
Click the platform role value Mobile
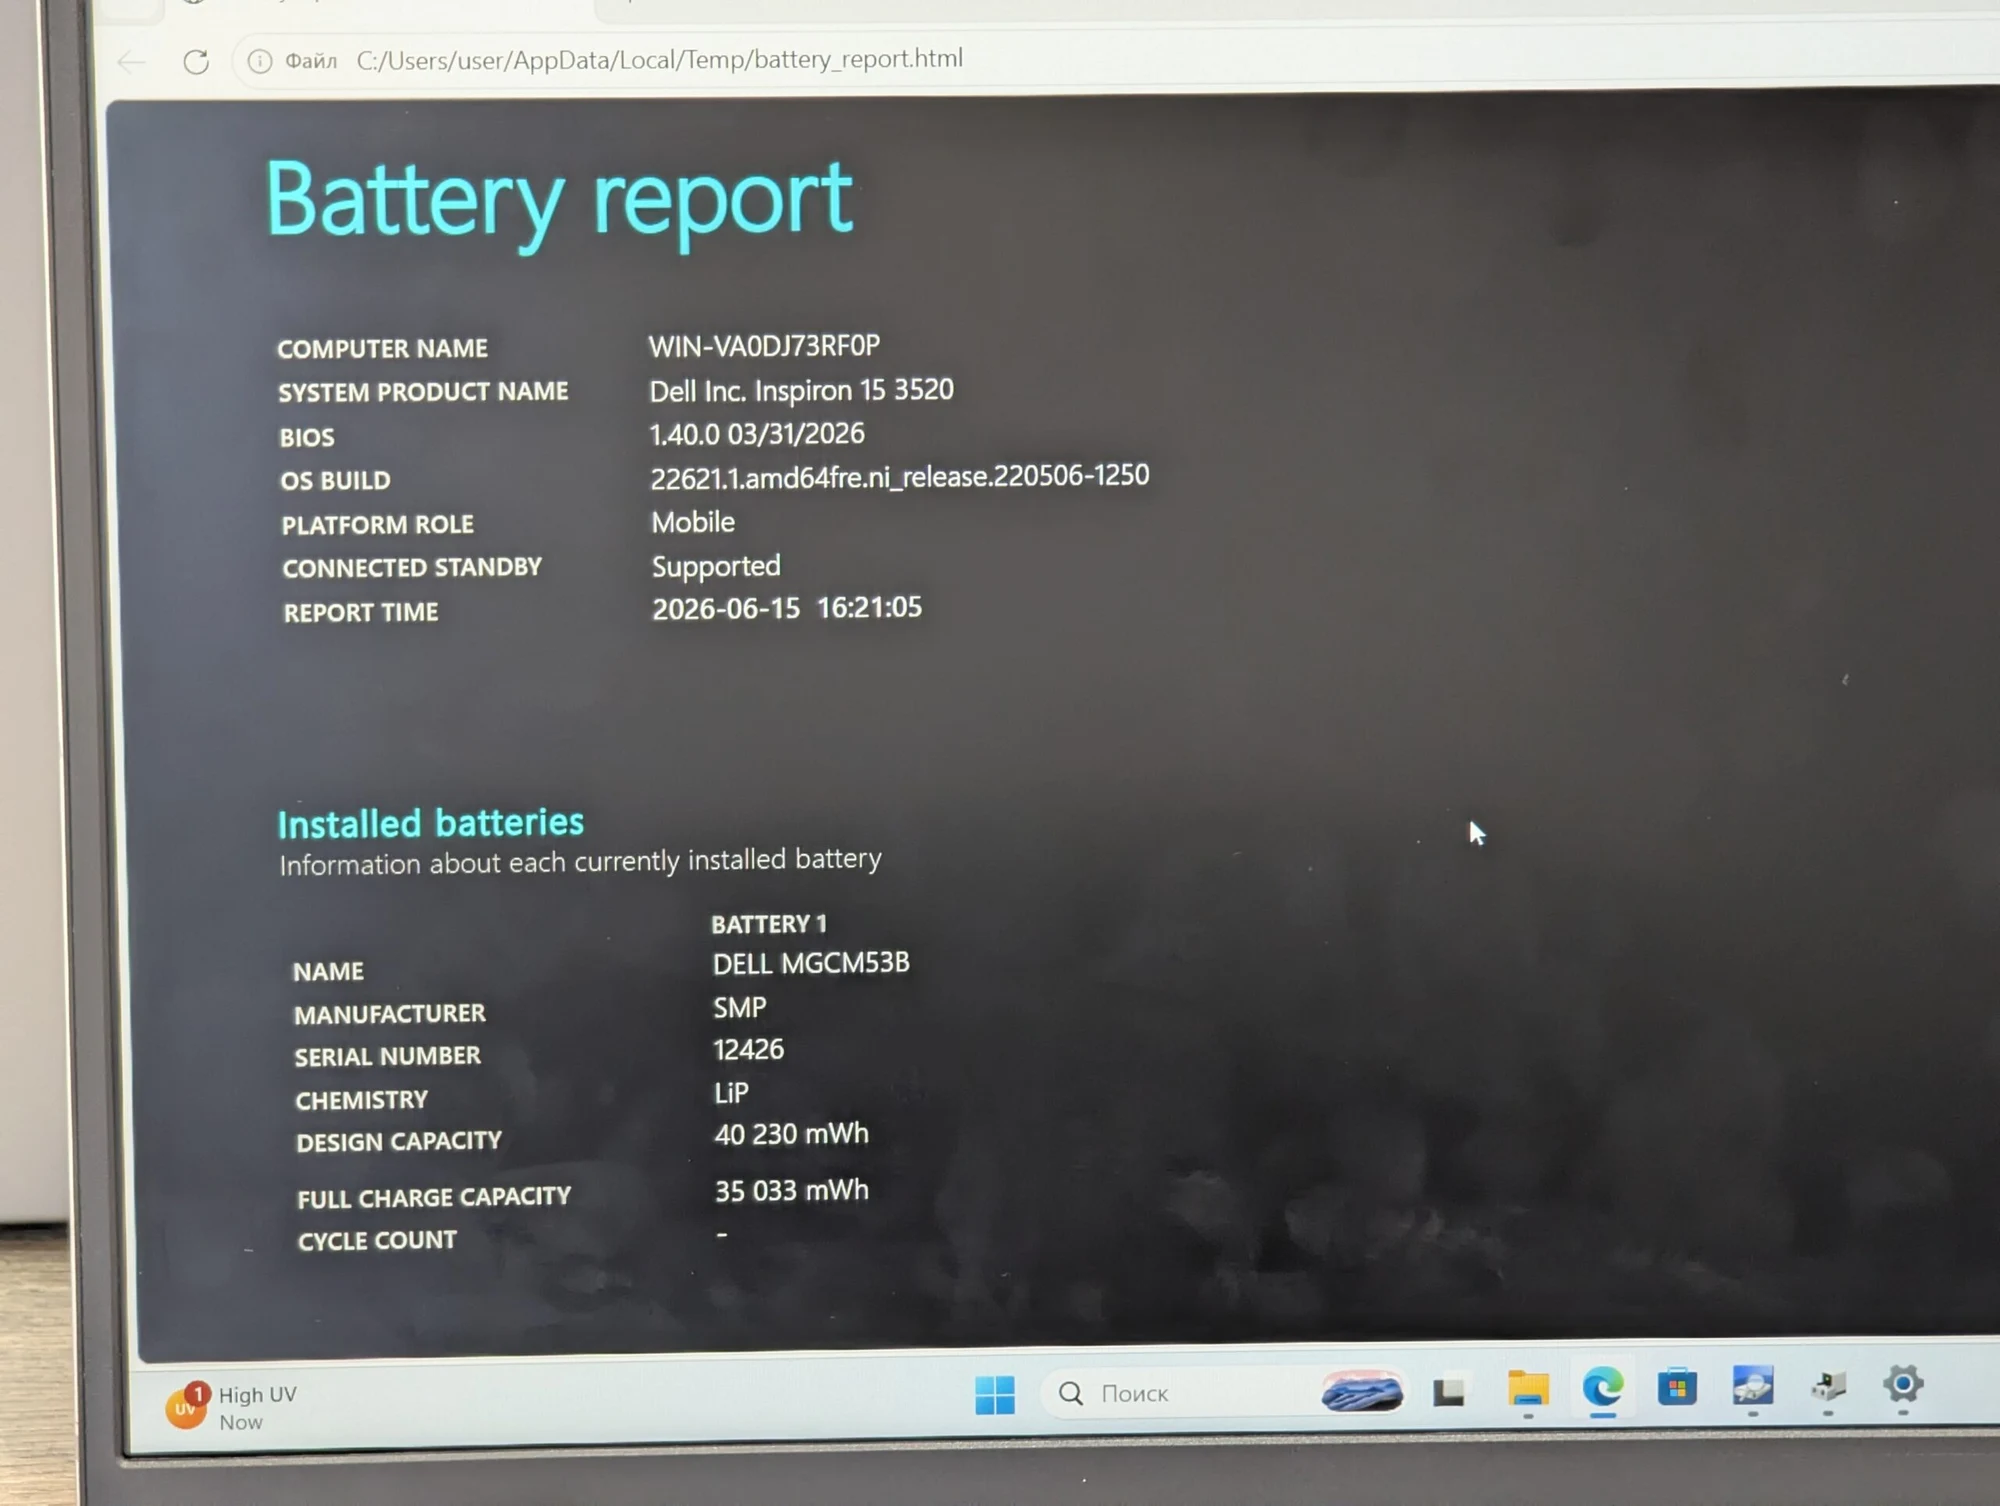pyautogui.click(x=693, y=522)
